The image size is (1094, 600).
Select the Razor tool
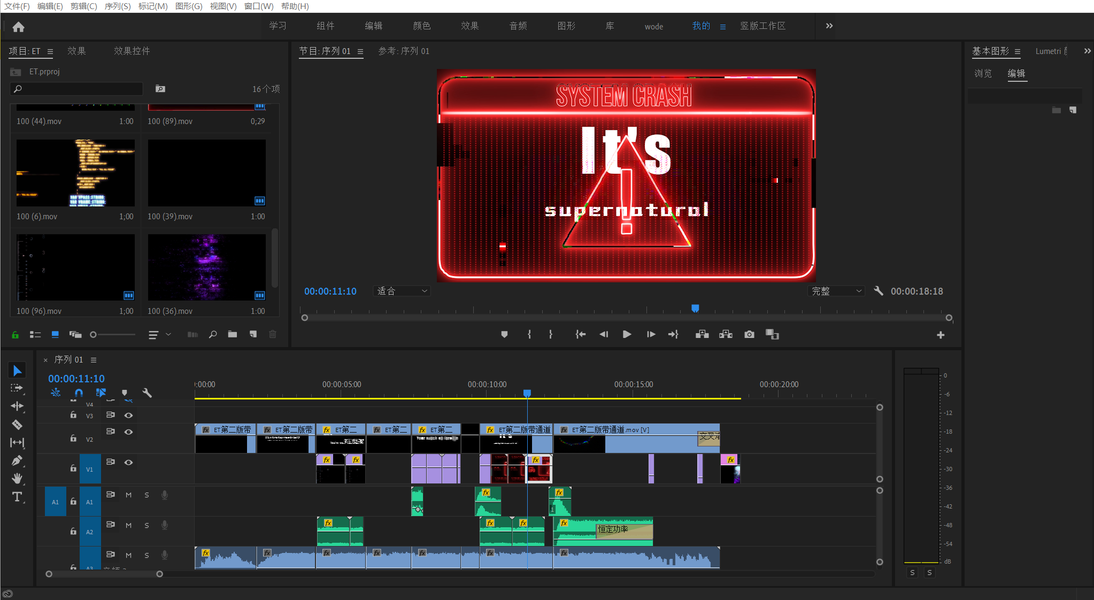[x=17, y=424]
